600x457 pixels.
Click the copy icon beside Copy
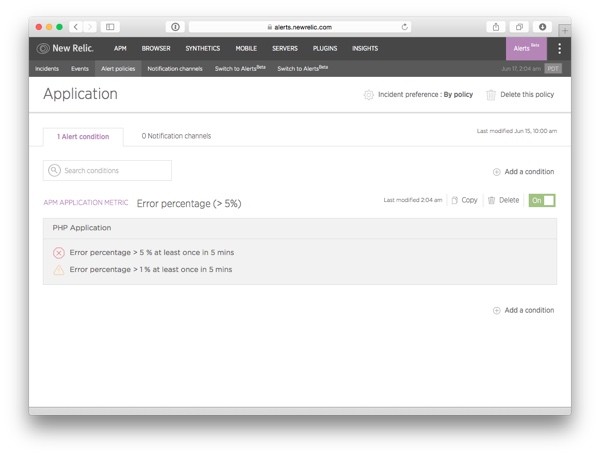point(455,200)
